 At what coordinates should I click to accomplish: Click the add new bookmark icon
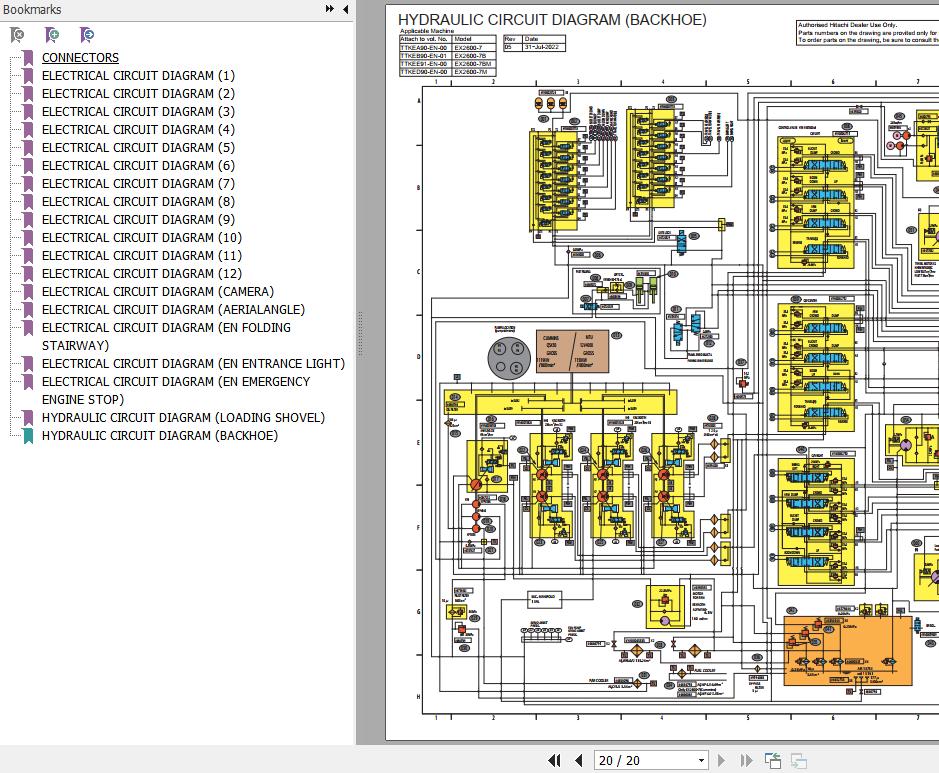click(x=52, y=35)
